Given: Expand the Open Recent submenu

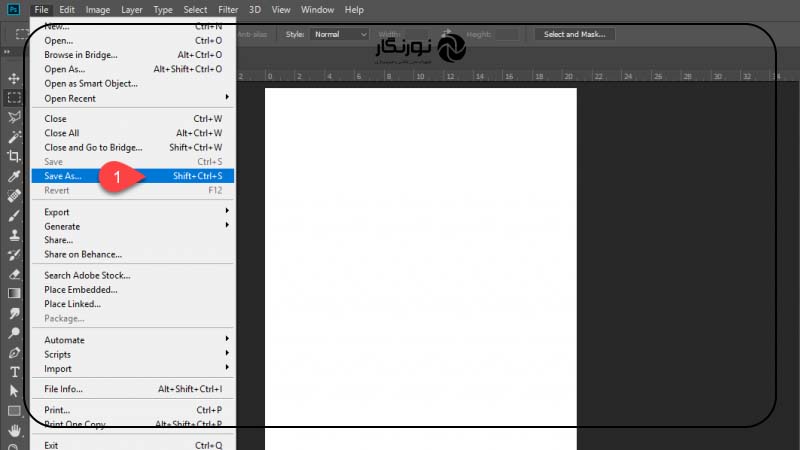Looking at the screenshot, I should [x=133, y=98].
